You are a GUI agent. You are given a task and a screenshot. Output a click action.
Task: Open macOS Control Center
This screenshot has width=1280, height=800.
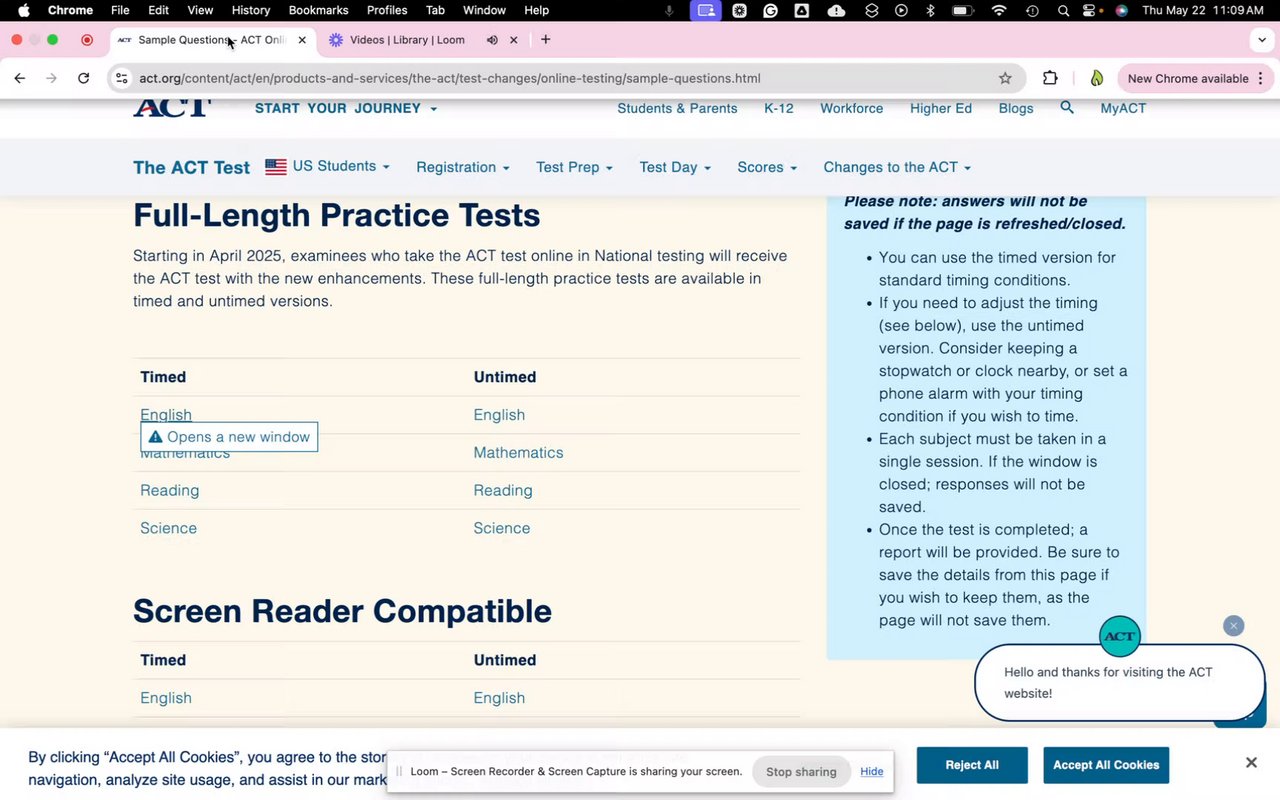pos(1091,10)
